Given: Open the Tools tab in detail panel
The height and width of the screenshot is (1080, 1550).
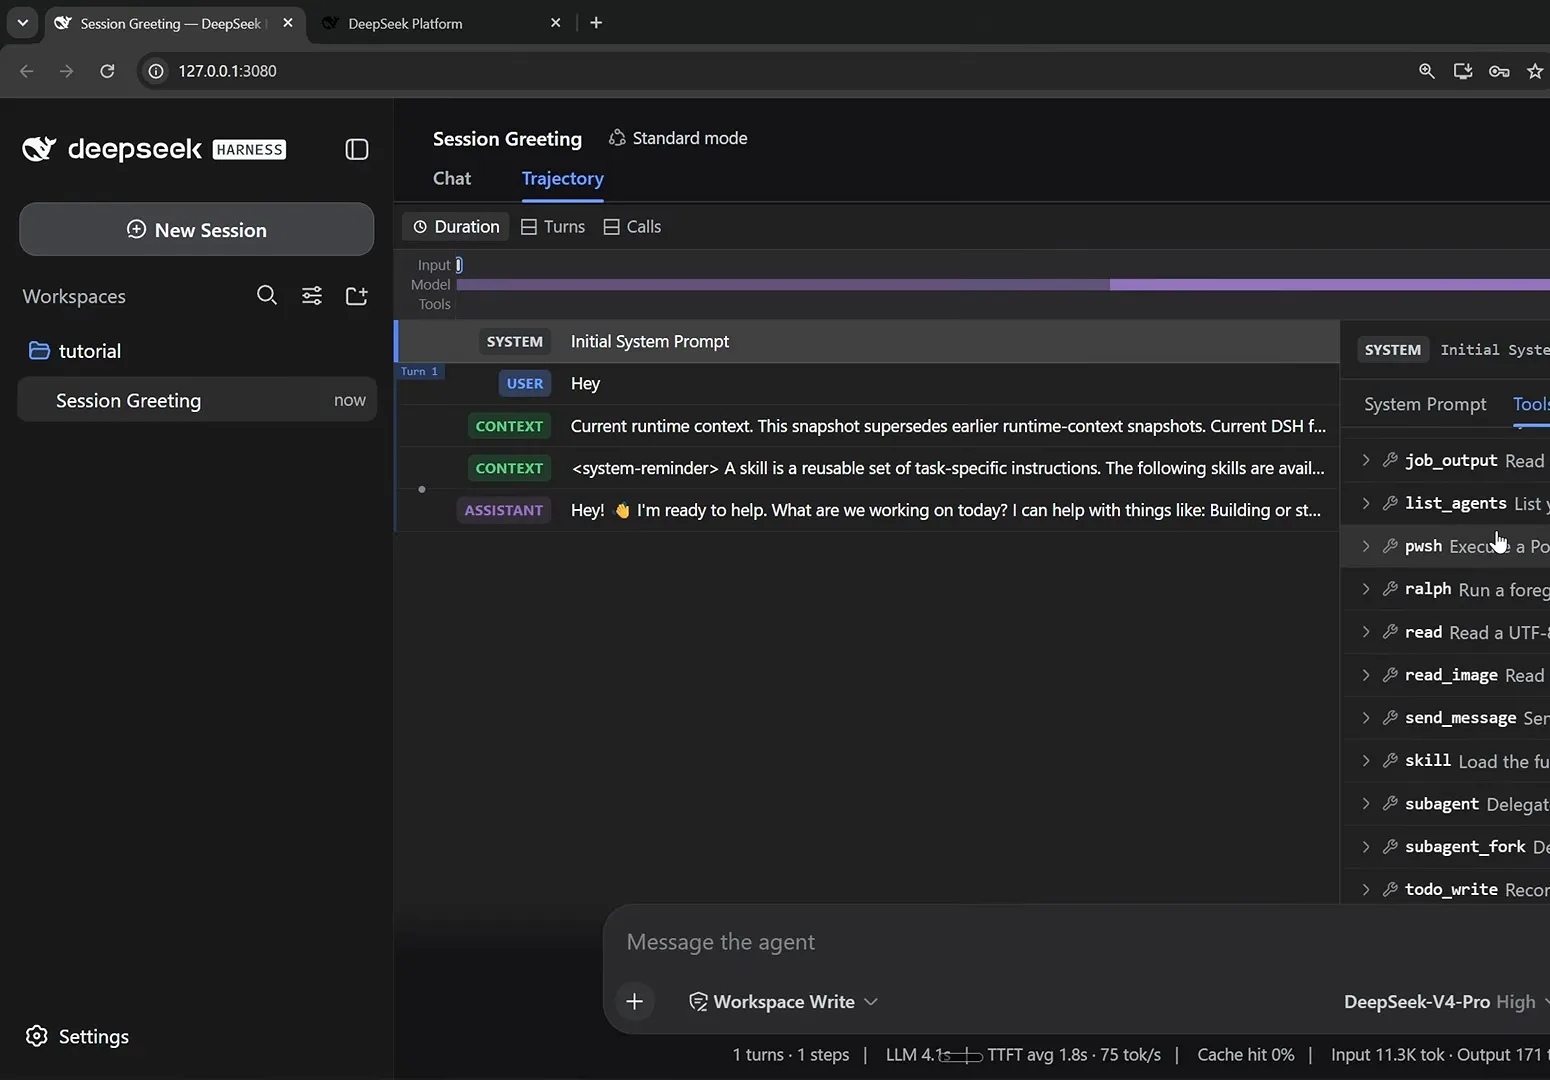Looking at the screenshot, I should click(x=1531, y=404).
